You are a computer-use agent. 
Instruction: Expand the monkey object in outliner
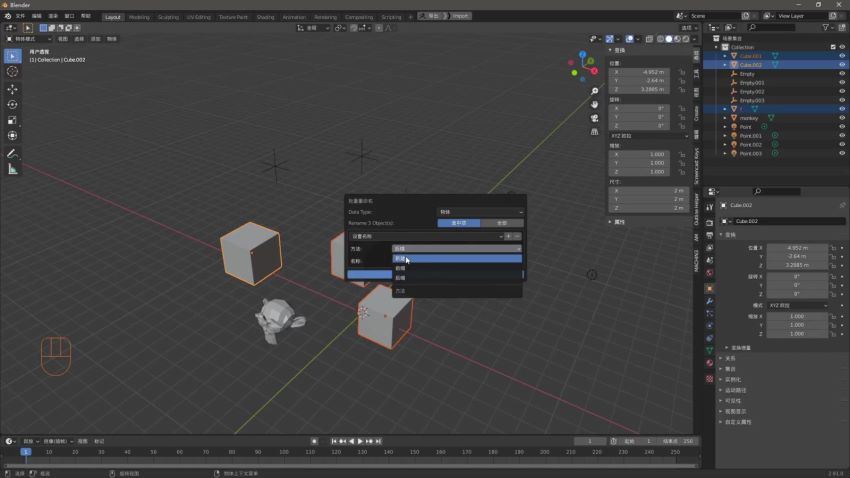pyautogui.click(x=725, y=118)
